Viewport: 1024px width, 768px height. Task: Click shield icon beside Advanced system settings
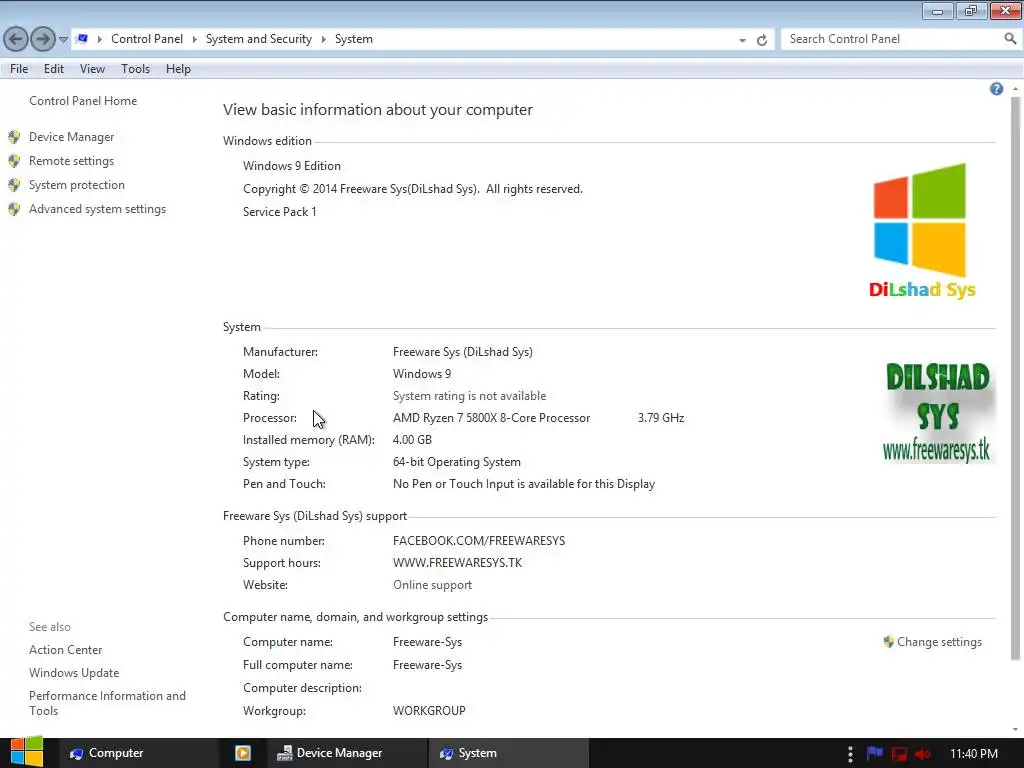[14, 209]
